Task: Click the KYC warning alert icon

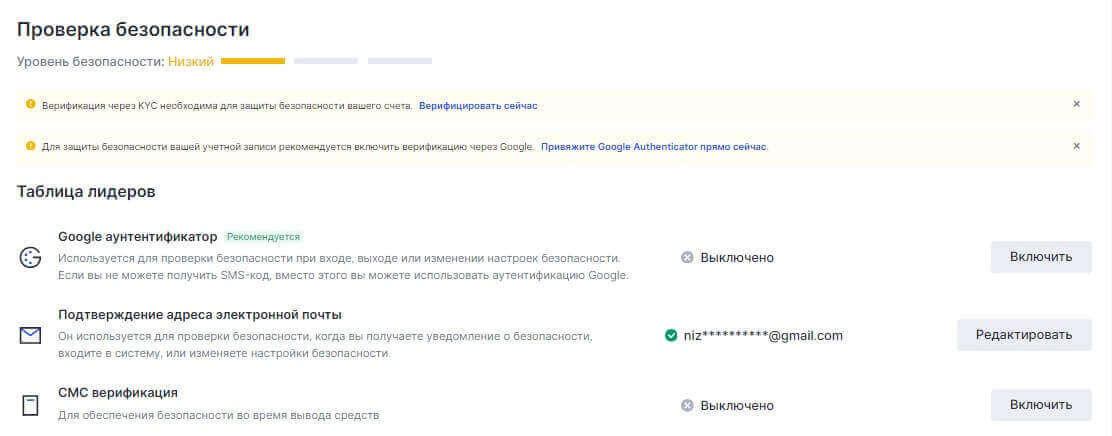Action: coord(30,104)
